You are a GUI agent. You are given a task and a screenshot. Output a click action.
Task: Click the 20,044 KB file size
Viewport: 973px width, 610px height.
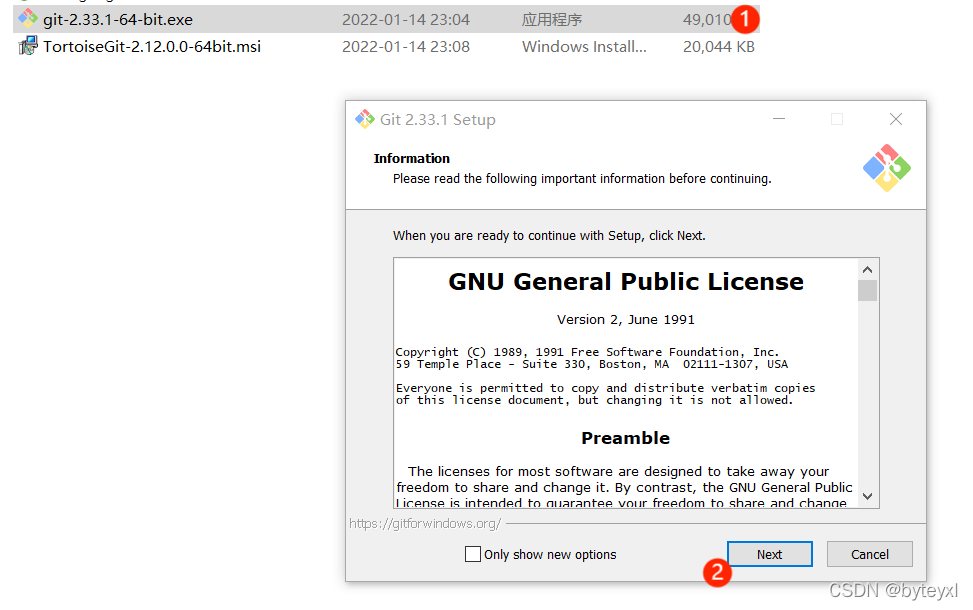pos(719,47)
